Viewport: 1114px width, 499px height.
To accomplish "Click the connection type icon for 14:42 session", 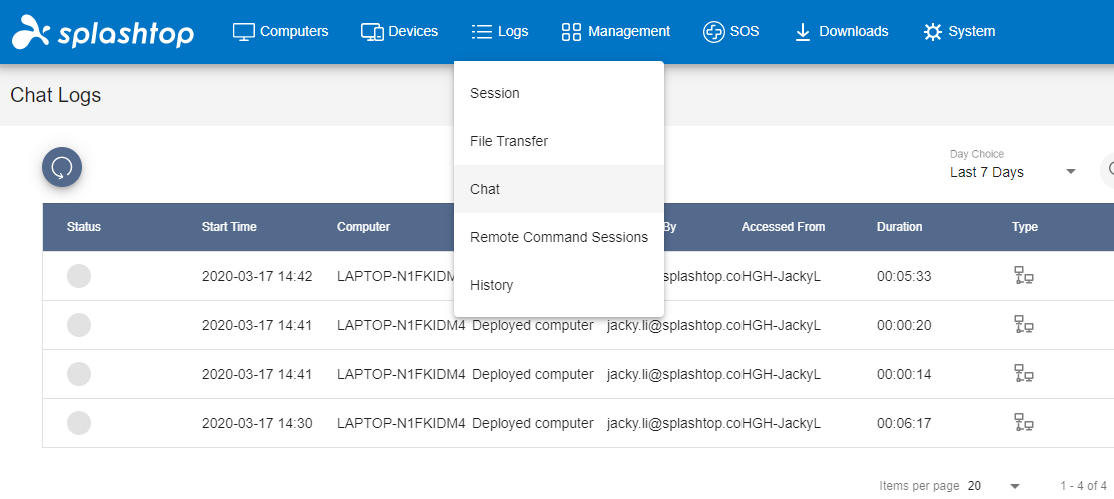I will tap(1023, 276).
